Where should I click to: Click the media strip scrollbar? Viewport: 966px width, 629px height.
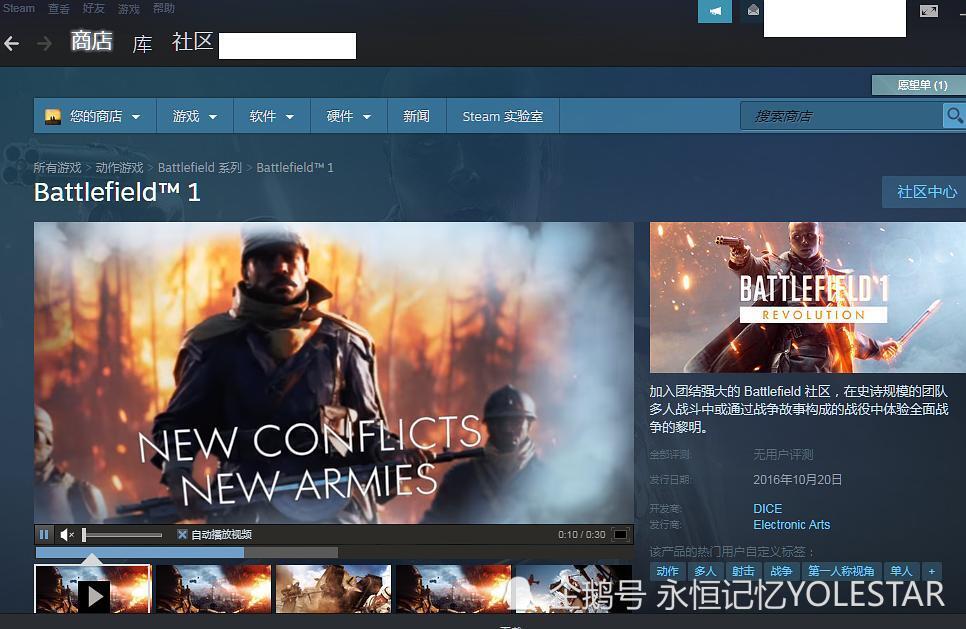coord(186,553)
